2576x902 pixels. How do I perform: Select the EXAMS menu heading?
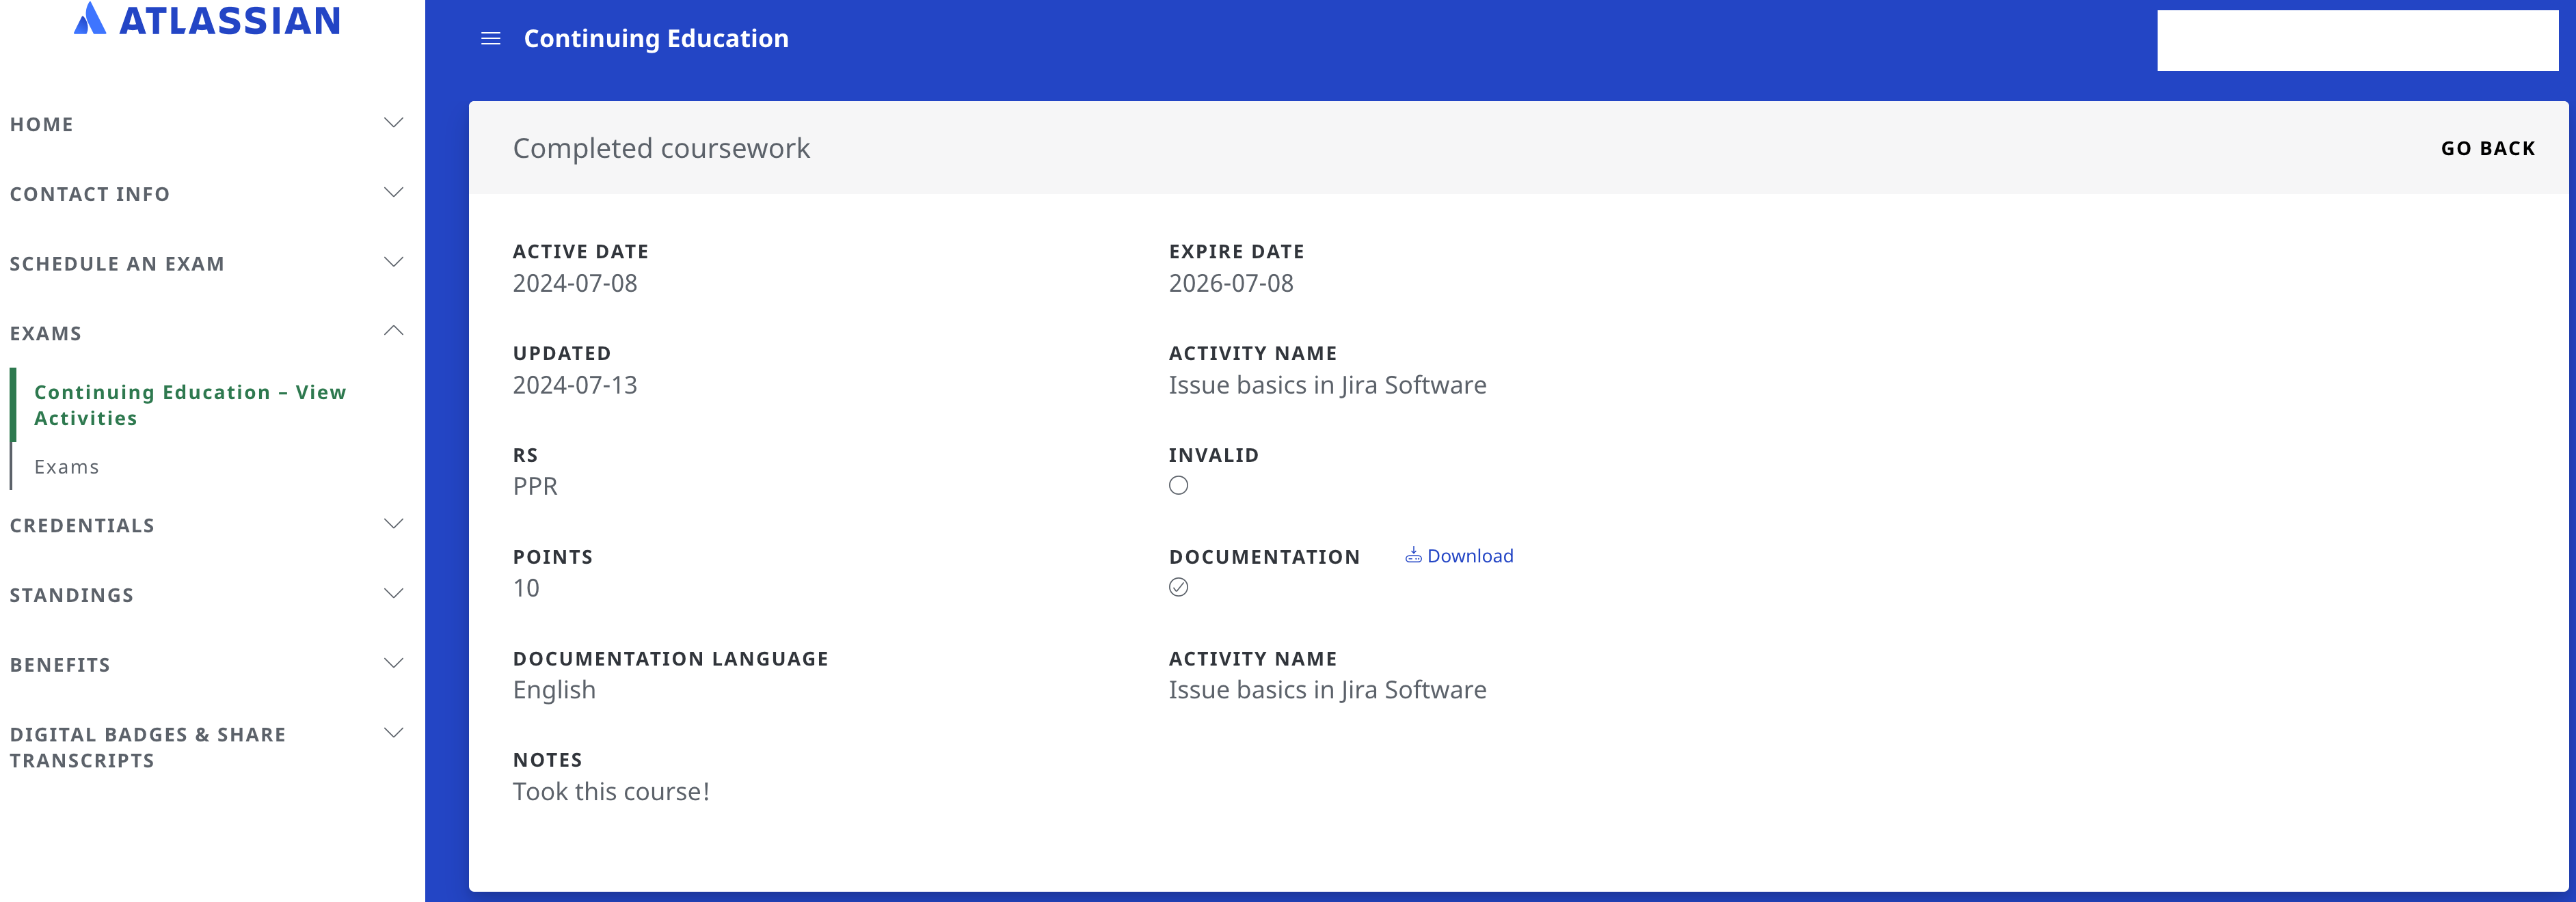46,333
